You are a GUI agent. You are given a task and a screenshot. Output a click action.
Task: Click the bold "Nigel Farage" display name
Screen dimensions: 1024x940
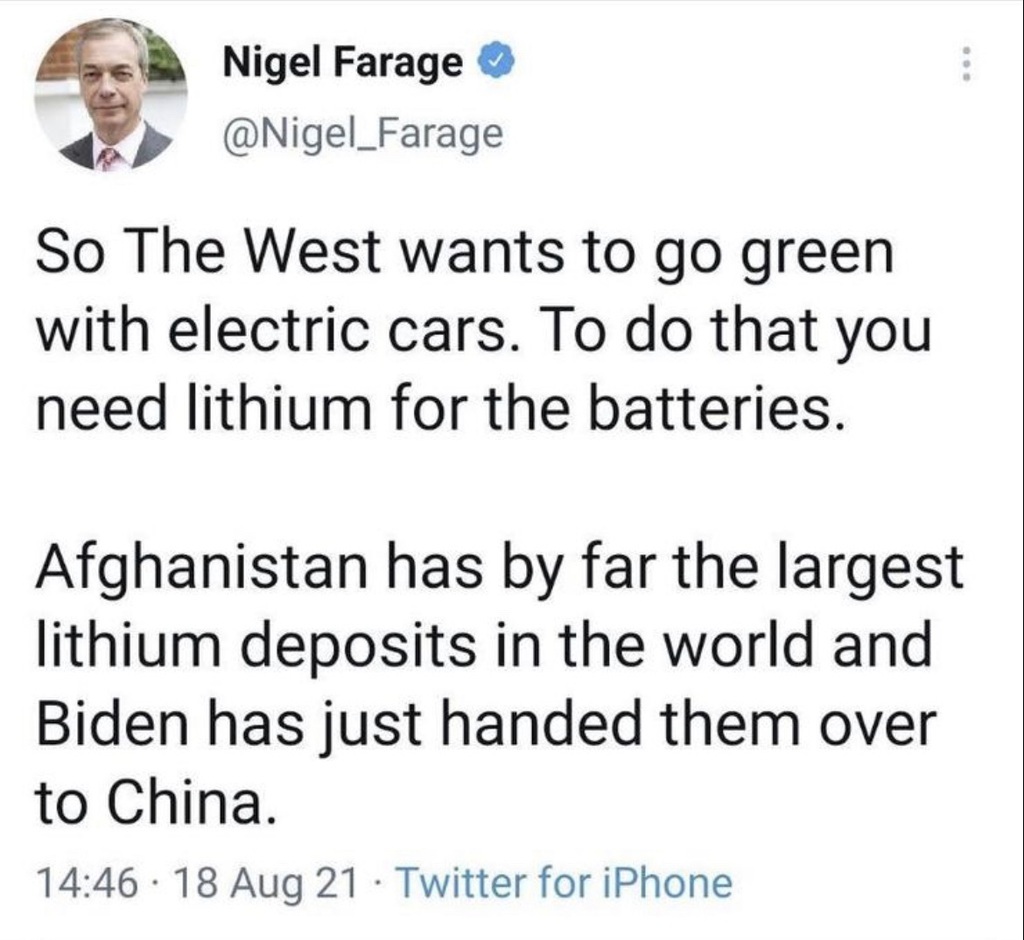click(342, 65)
